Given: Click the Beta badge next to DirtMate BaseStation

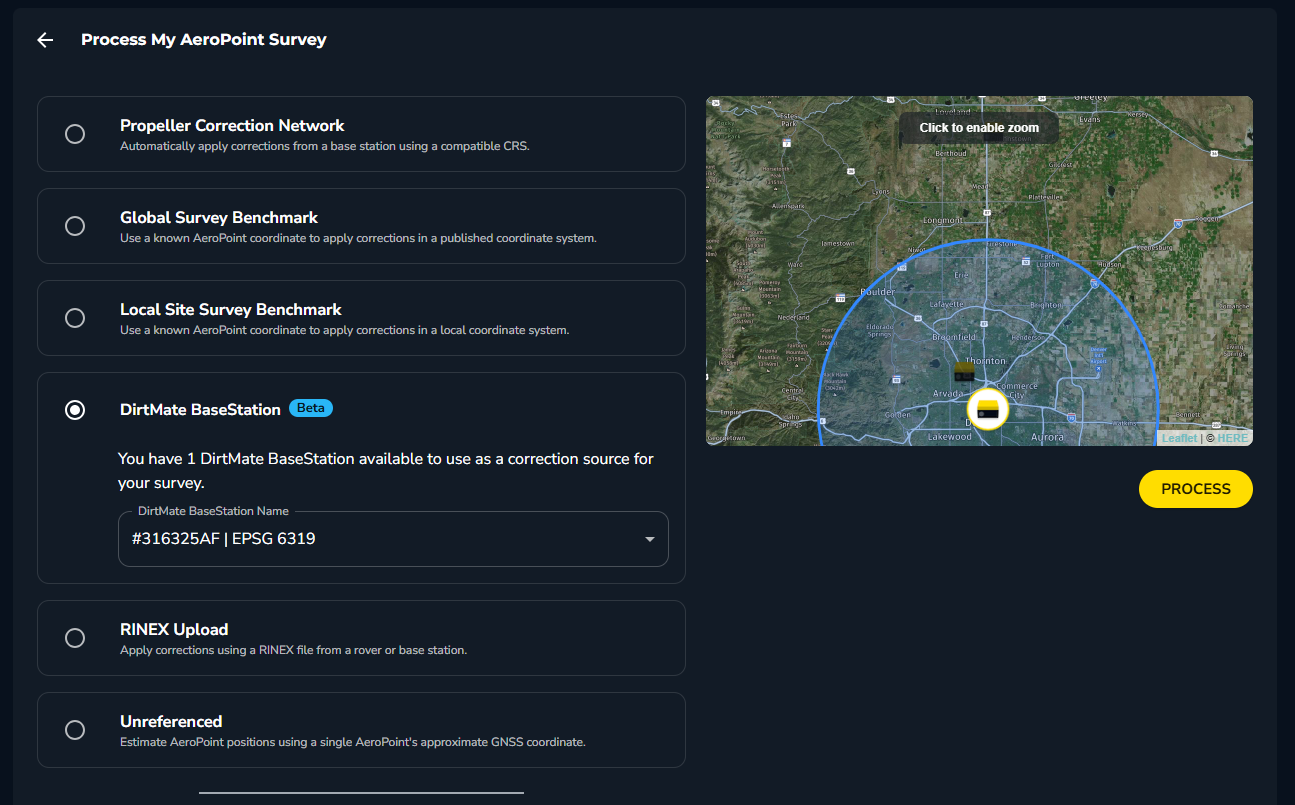Looking at the screenshot, I should pyautogui.click(x=310, y=408).
